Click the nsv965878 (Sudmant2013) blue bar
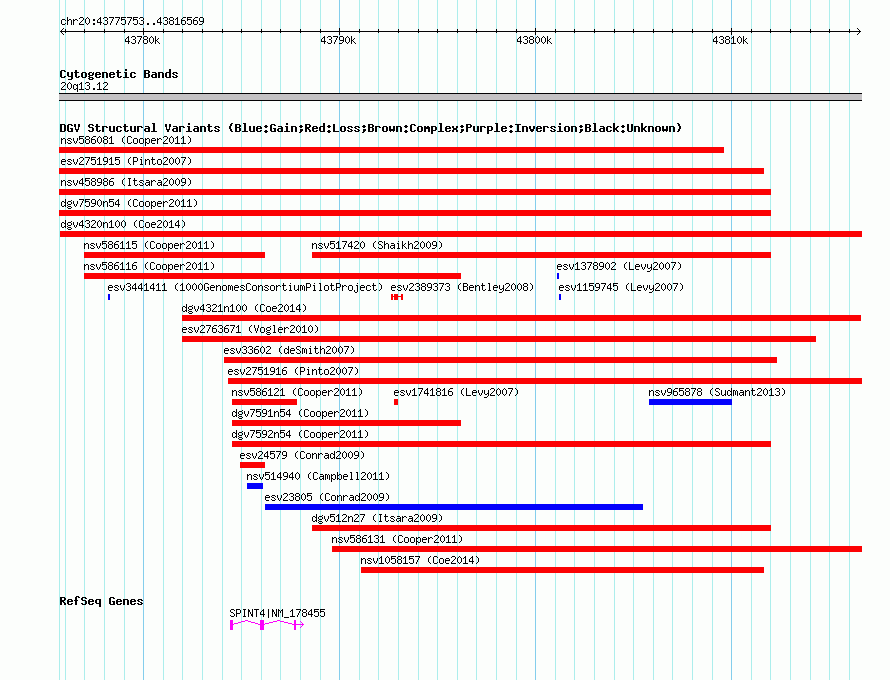This screenshot has width=890, height=680. pyautogui.click(x=690, y=402)
